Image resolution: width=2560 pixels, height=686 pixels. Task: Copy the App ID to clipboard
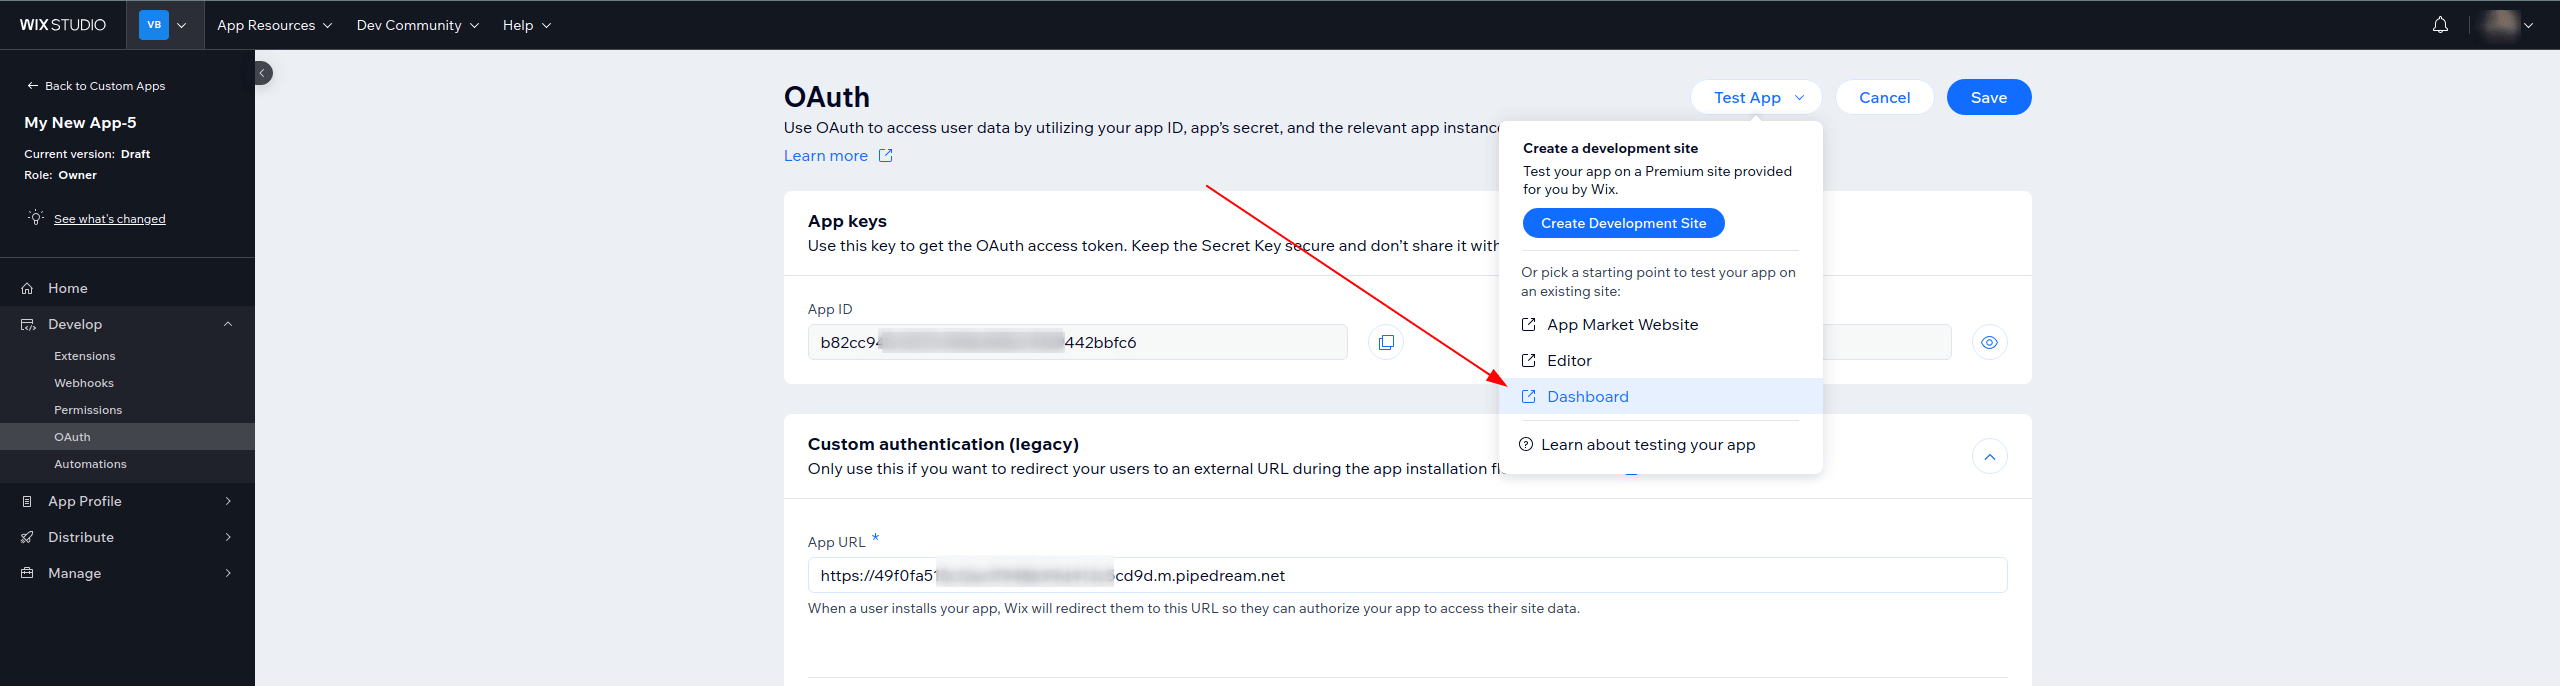(x=1385, y=342)
